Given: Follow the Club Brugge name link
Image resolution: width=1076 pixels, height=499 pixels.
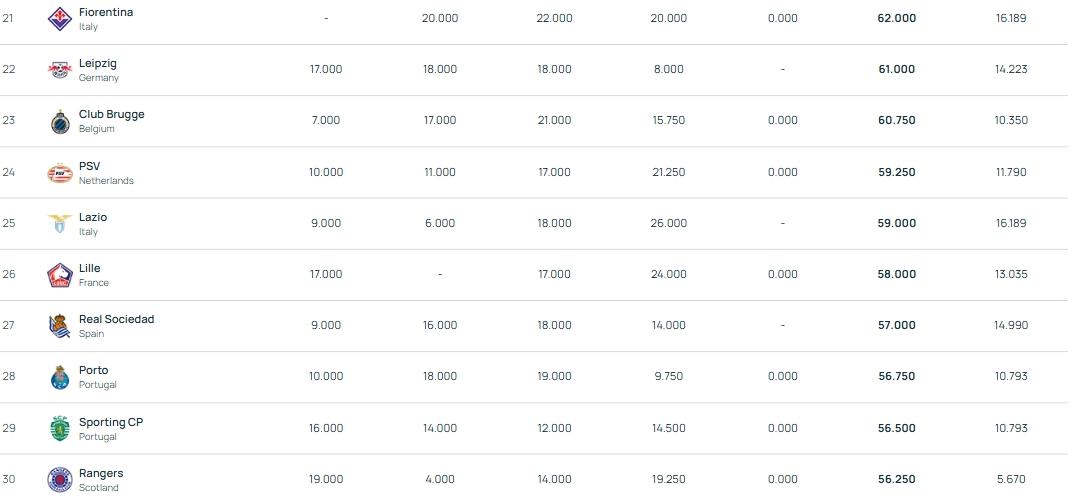Looking at the screenshot, I should [x=111, y=114].
